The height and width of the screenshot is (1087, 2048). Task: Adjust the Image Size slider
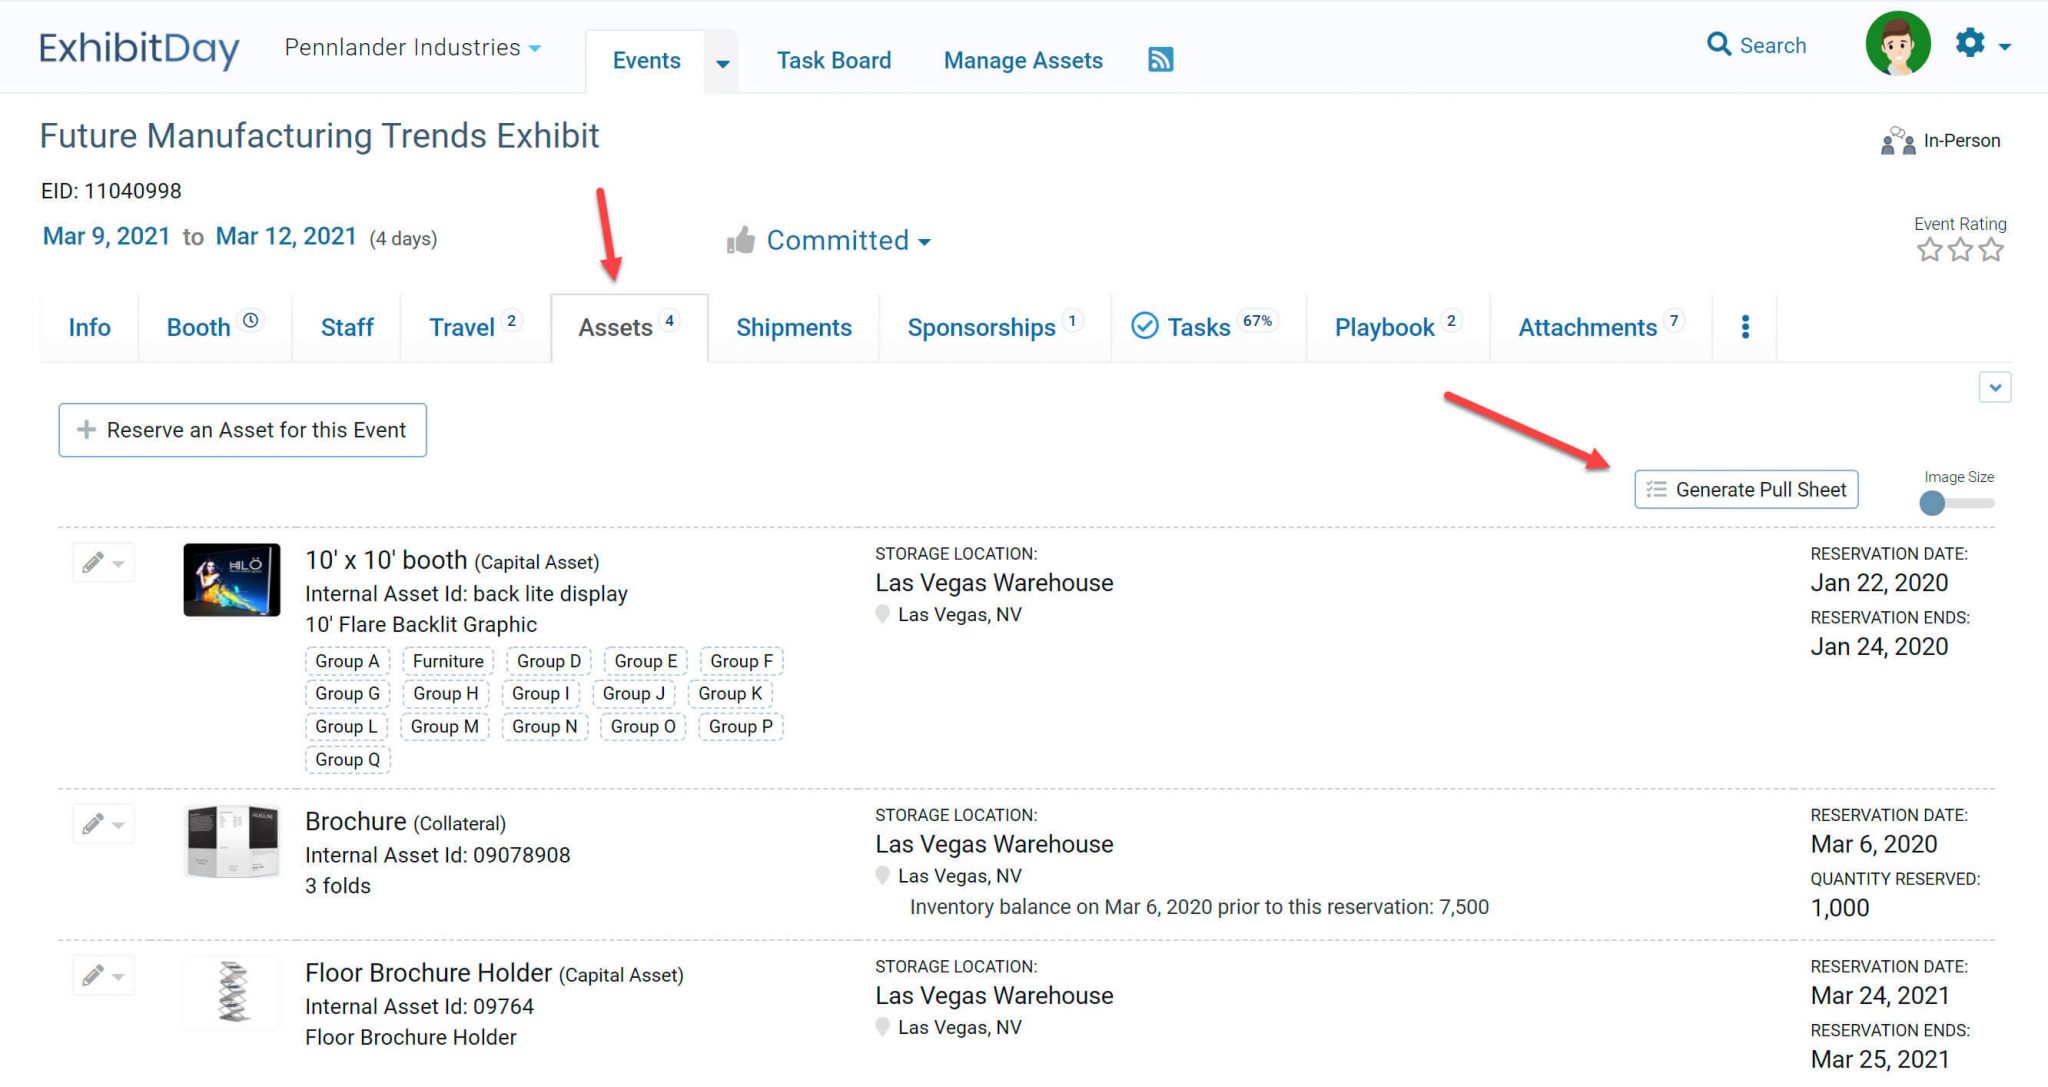click(x=1932, y=503)
